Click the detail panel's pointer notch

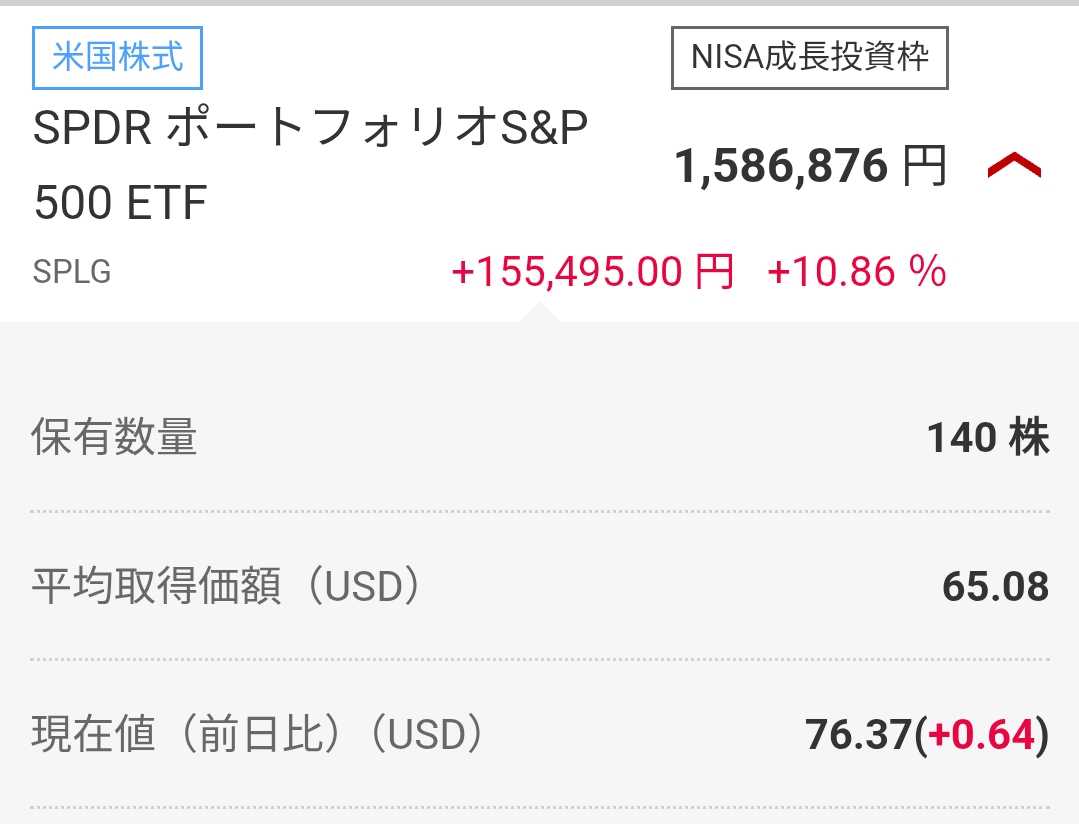[x=540, y=313]
